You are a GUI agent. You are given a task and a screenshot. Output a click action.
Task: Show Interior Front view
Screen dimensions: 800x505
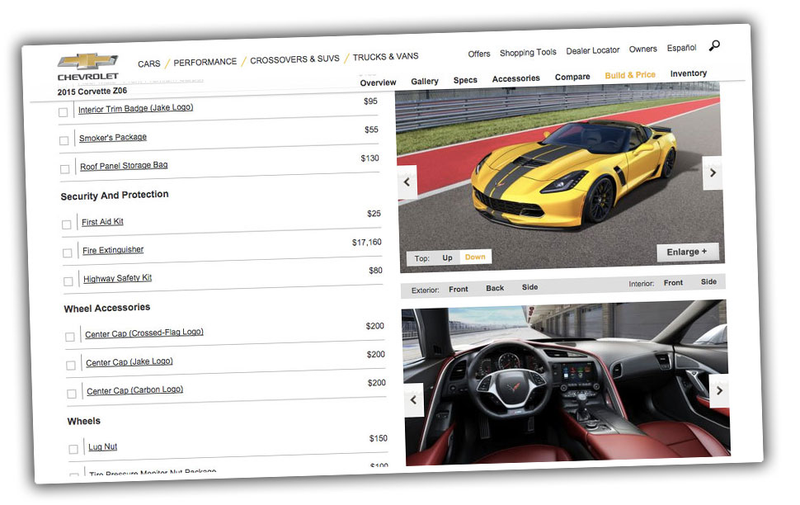click(x=673, y=283)
